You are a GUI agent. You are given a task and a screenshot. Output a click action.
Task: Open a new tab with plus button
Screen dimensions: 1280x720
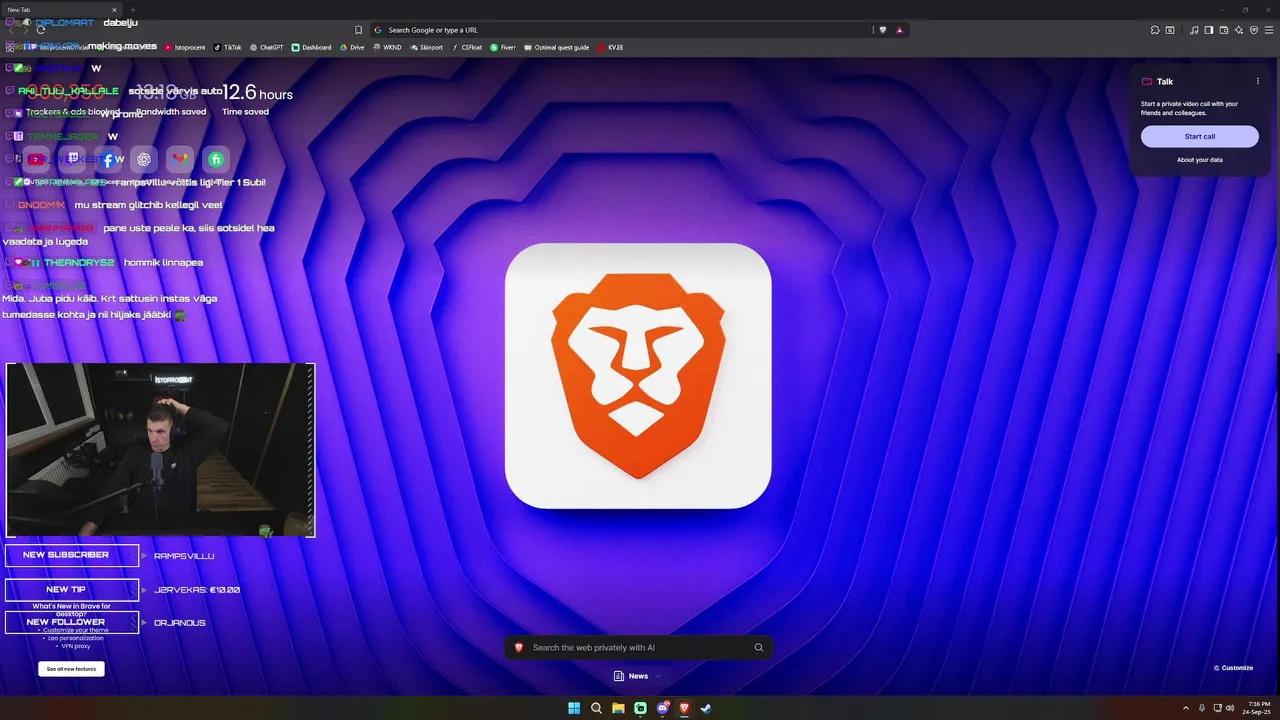pos(133,10)
